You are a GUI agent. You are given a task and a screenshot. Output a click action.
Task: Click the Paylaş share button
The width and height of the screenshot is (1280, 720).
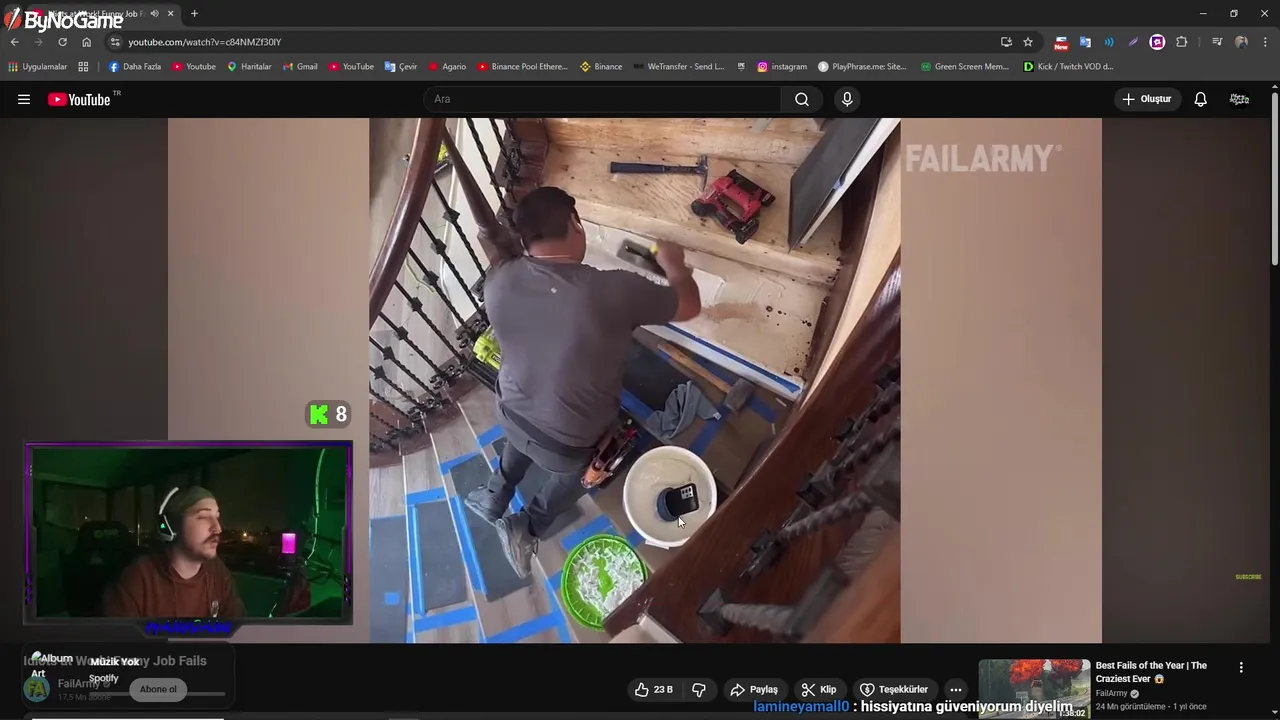754,690
